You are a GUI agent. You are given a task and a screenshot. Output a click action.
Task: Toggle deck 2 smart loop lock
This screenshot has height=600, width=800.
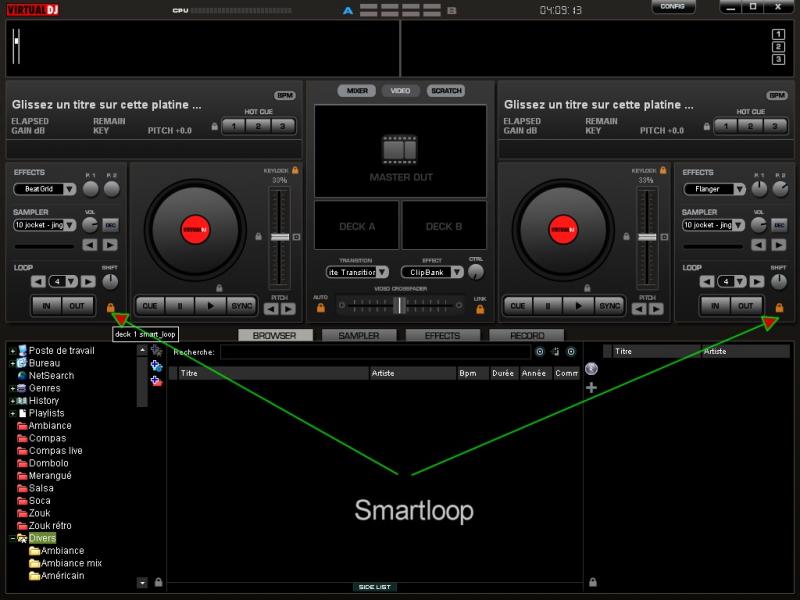tap(779, 308)
